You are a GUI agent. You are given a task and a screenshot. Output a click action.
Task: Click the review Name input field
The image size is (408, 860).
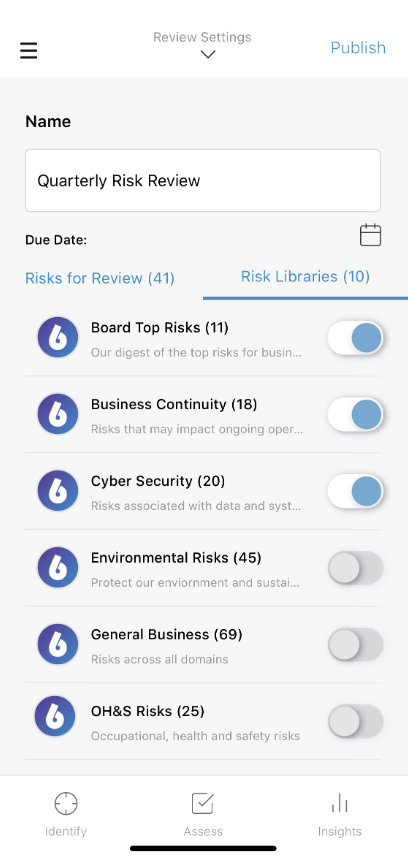(x=203, y=180)
